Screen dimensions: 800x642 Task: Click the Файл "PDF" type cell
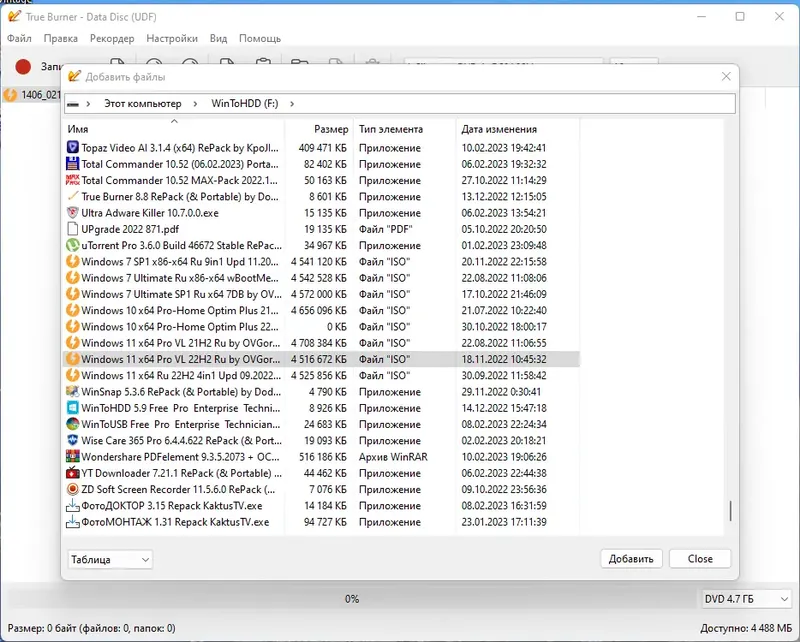tap(385, 229)
